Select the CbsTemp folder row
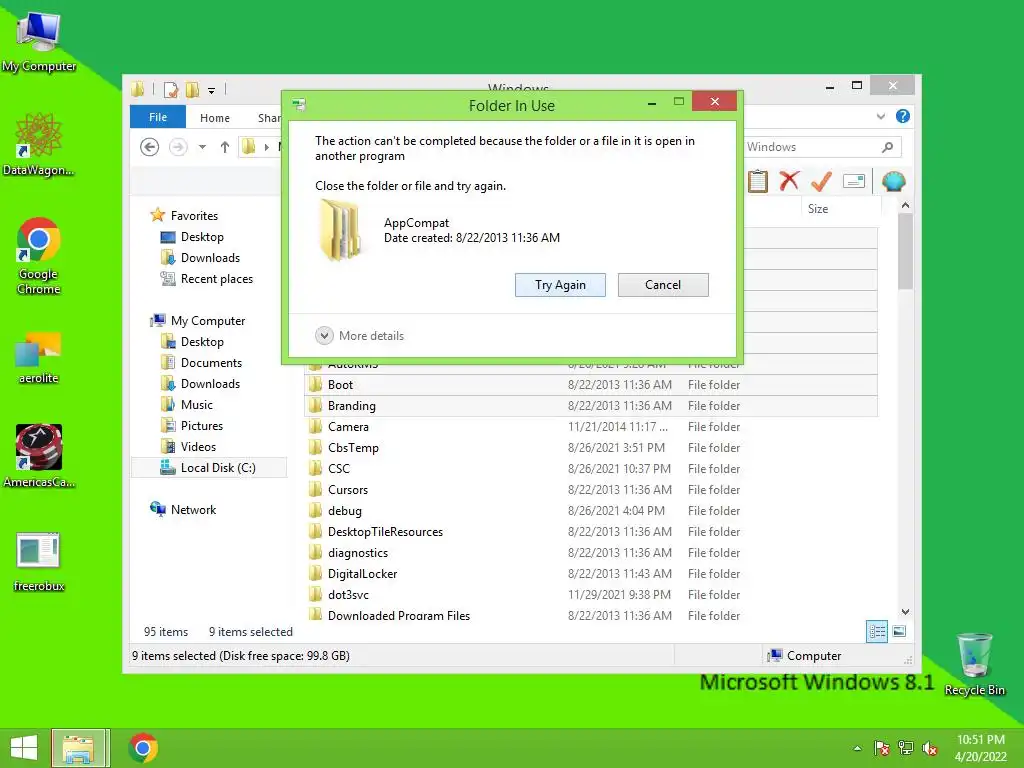The width and height of the screenshot is (1024, 768). [x=590, y=447]
